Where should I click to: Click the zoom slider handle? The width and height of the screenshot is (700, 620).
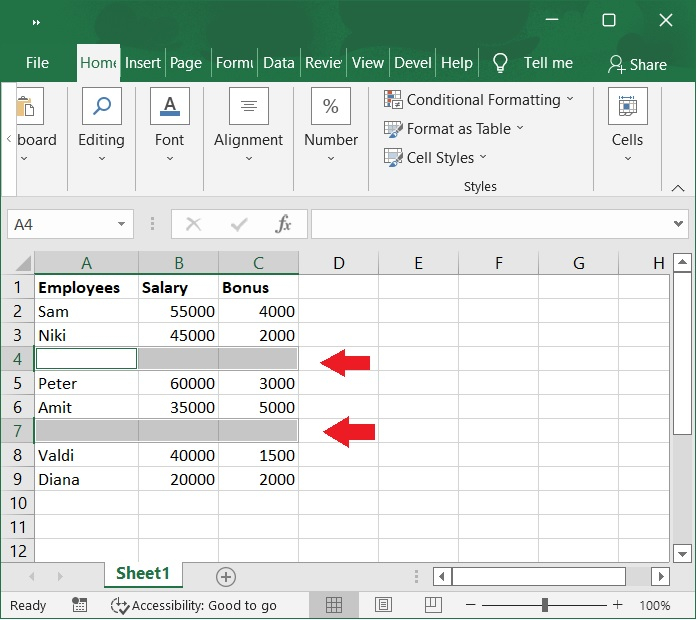pos(545,605)
